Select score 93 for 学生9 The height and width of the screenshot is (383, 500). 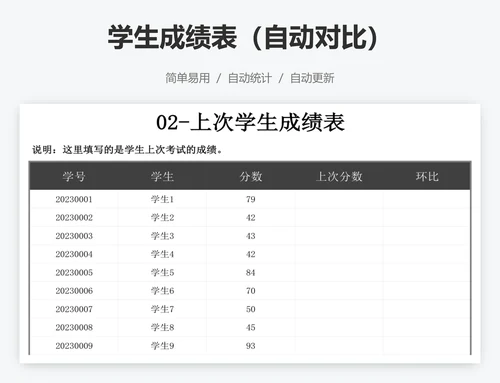(251, 346)
